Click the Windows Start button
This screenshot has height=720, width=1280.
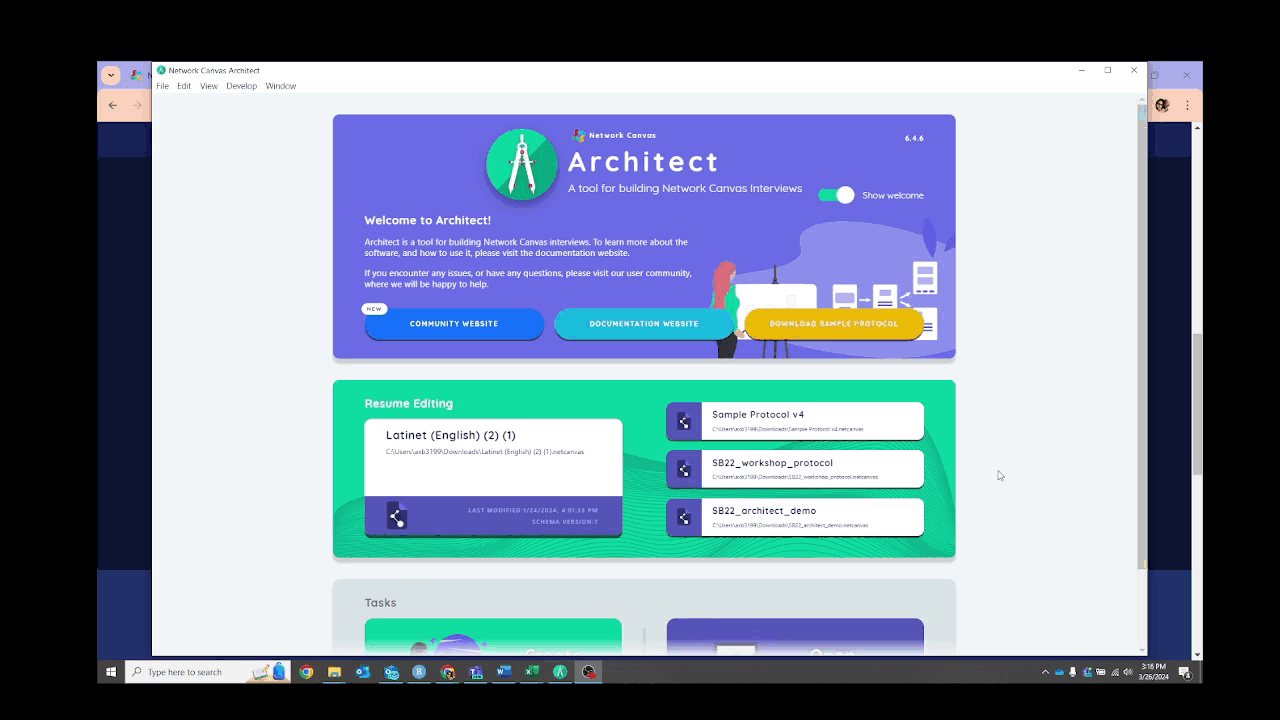tap(111, 672)
